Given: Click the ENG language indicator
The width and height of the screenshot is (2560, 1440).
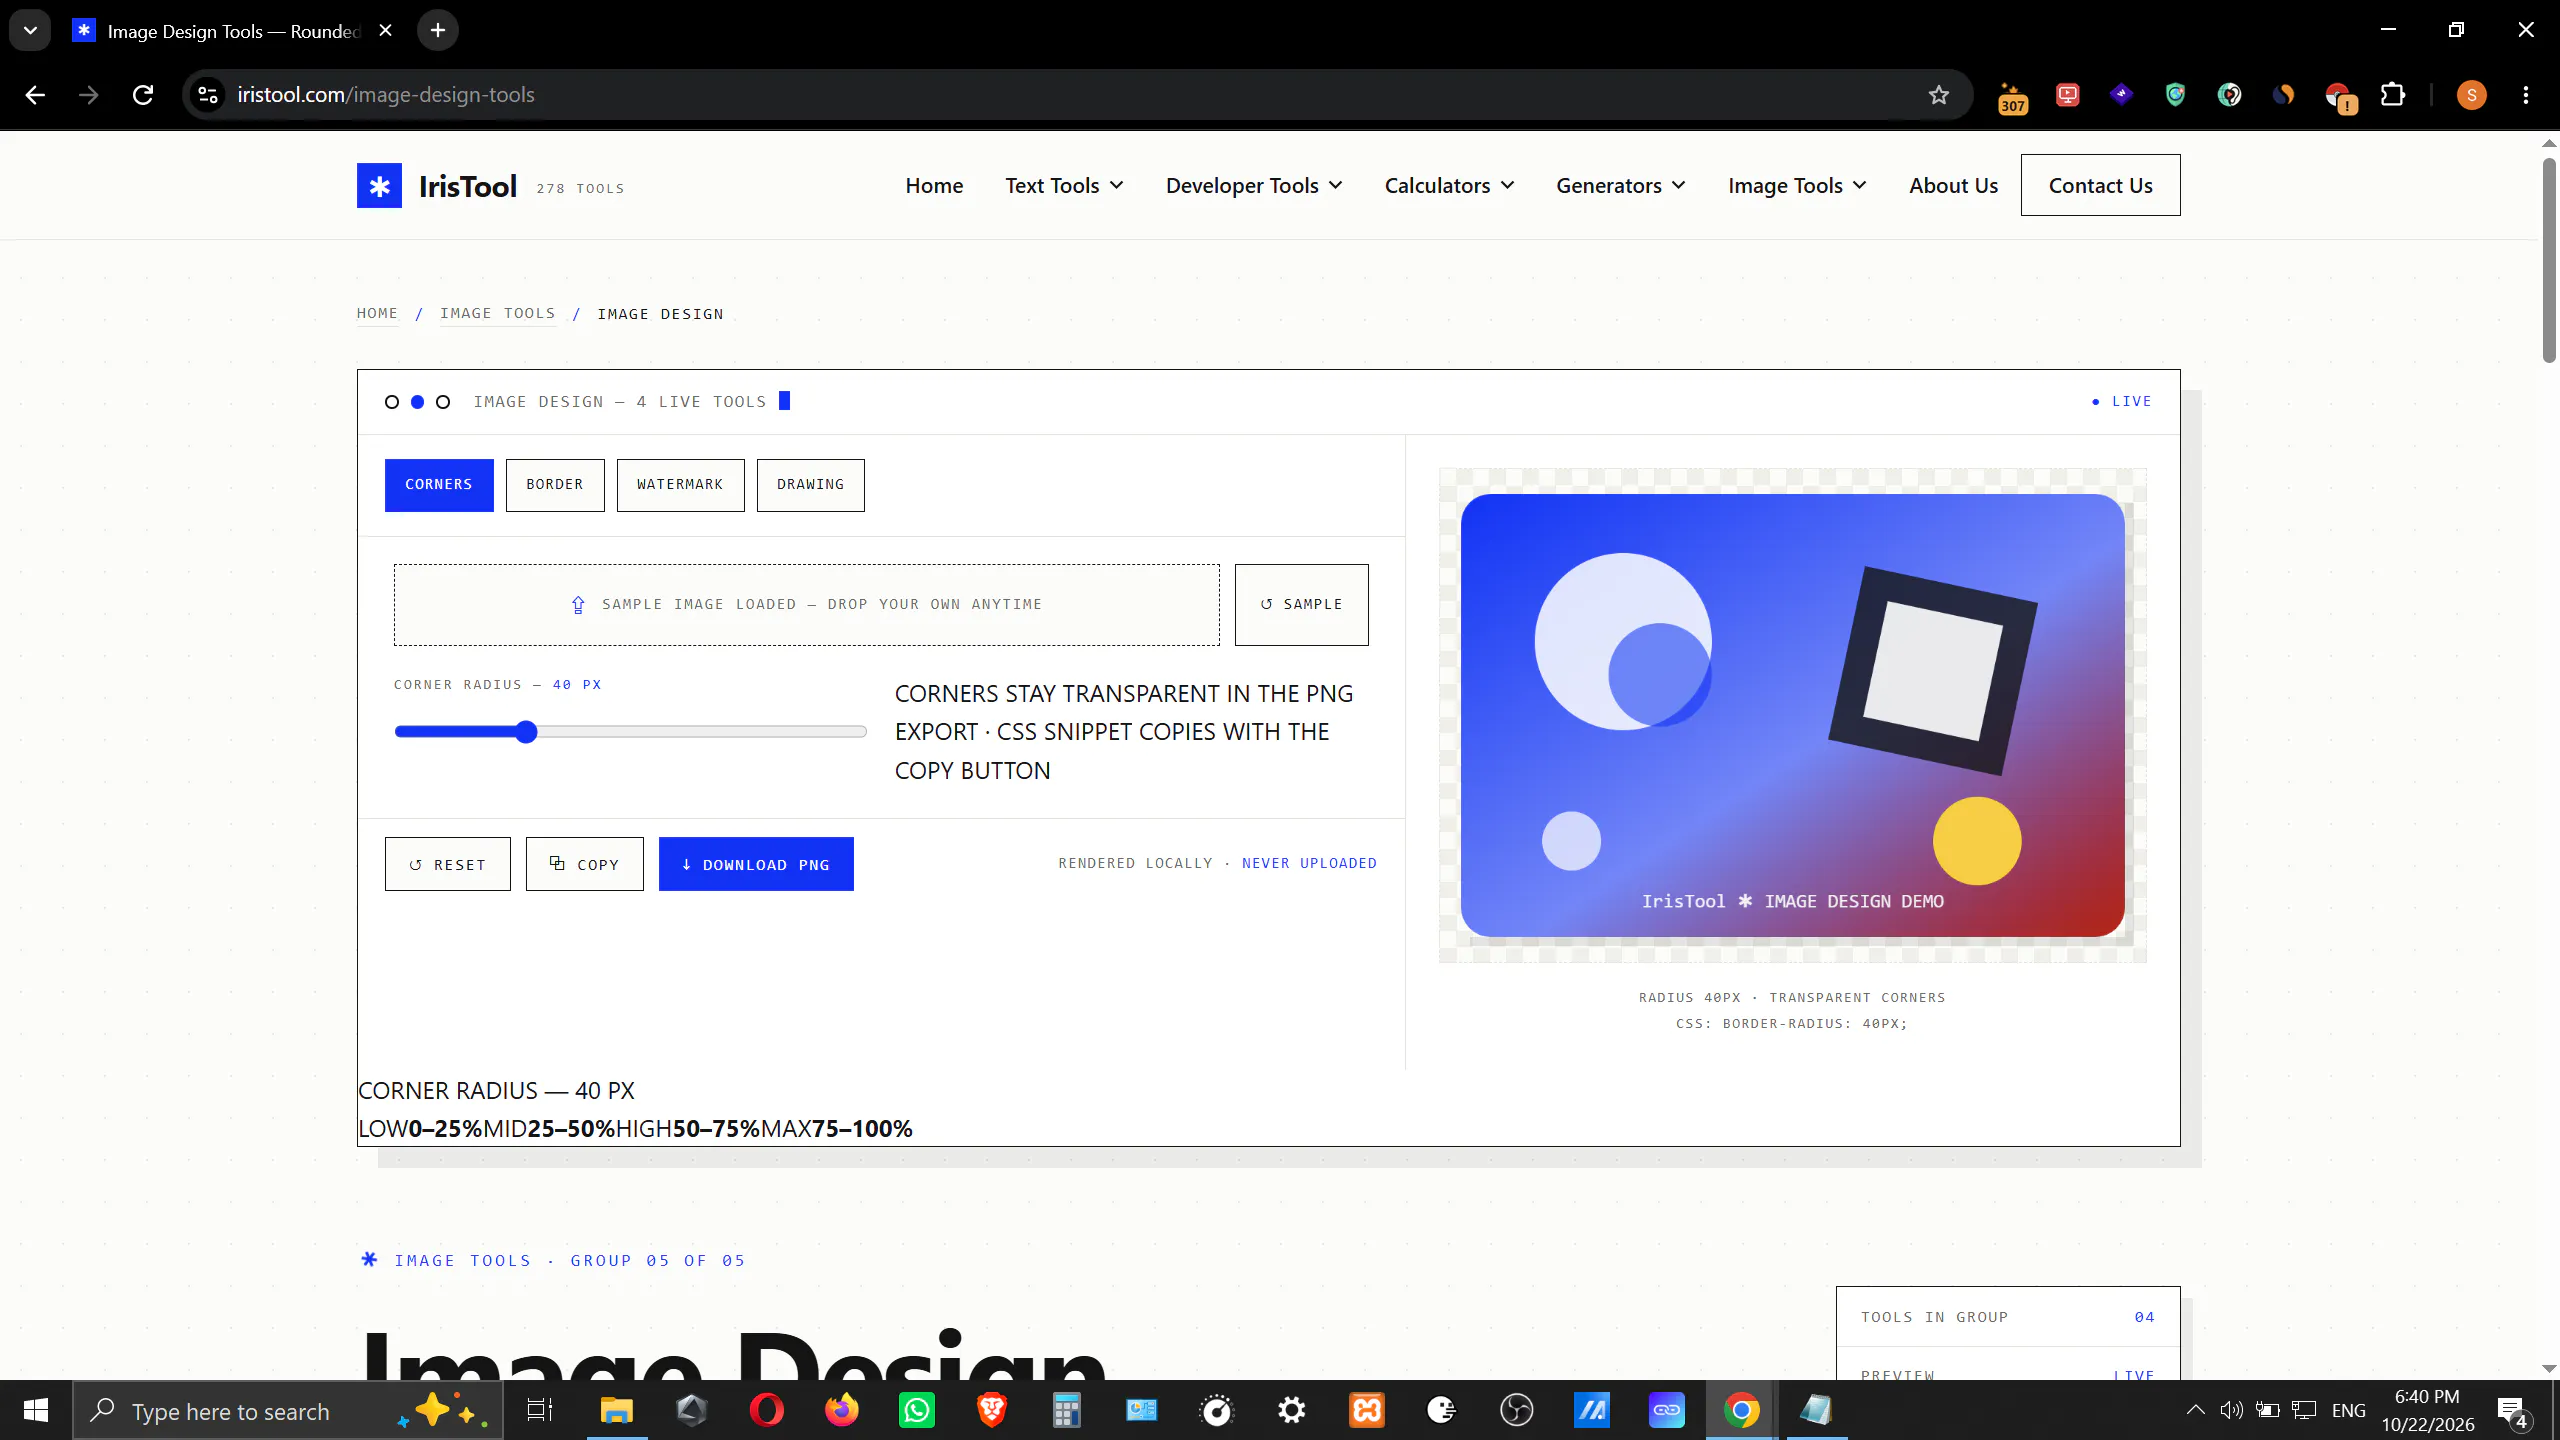Looking at the screenshot, I should point(2349,1411).
